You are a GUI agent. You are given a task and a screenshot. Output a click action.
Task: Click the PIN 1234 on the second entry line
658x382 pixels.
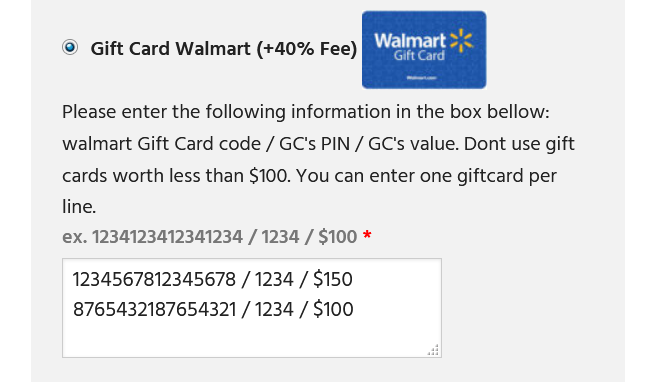(x=274, y=309)
